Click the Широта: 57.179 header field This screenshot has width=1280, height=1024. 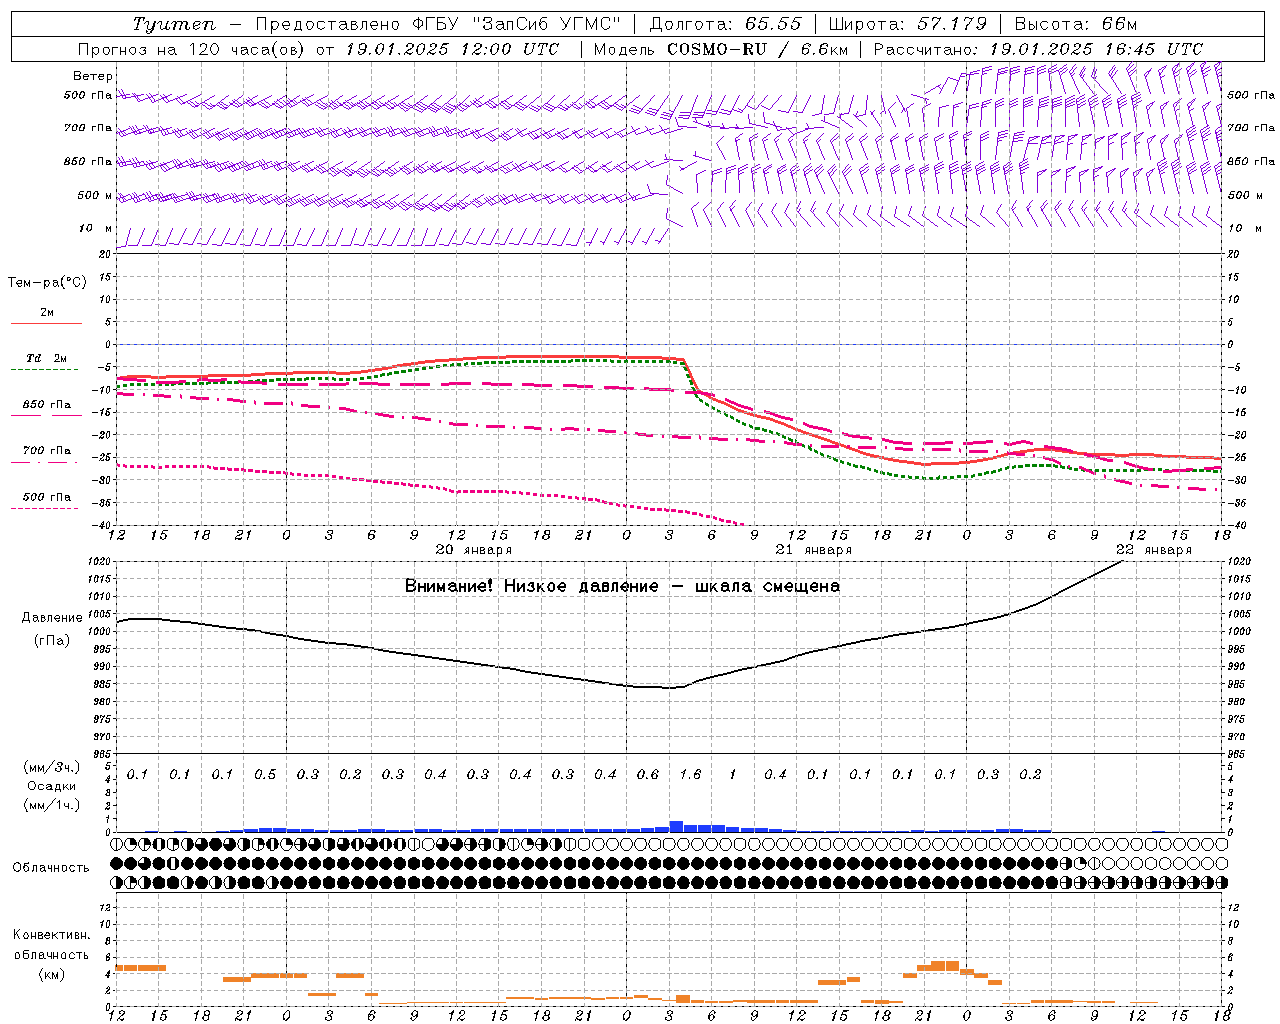[908, 24]
